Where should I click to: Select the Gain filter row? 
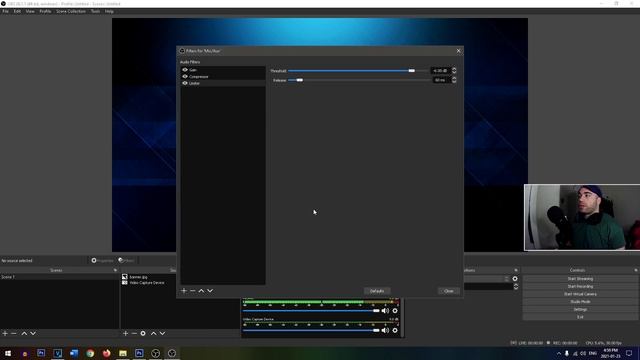(223, 70)
